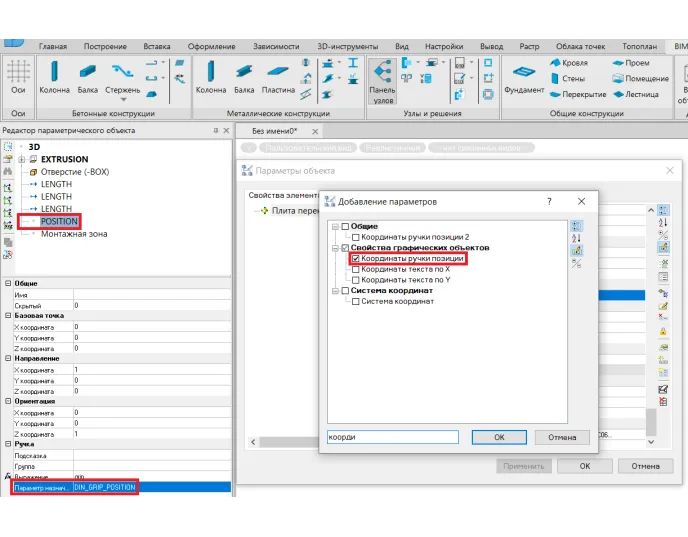This screenshot has width=688, height=537.
Task: Select the Фундамент tool
Action: coord(524,78)
